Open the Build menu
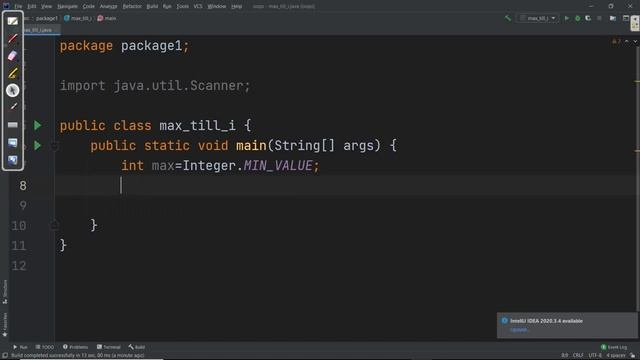Viewport: 640px width, 360px height. pos(152,6)
